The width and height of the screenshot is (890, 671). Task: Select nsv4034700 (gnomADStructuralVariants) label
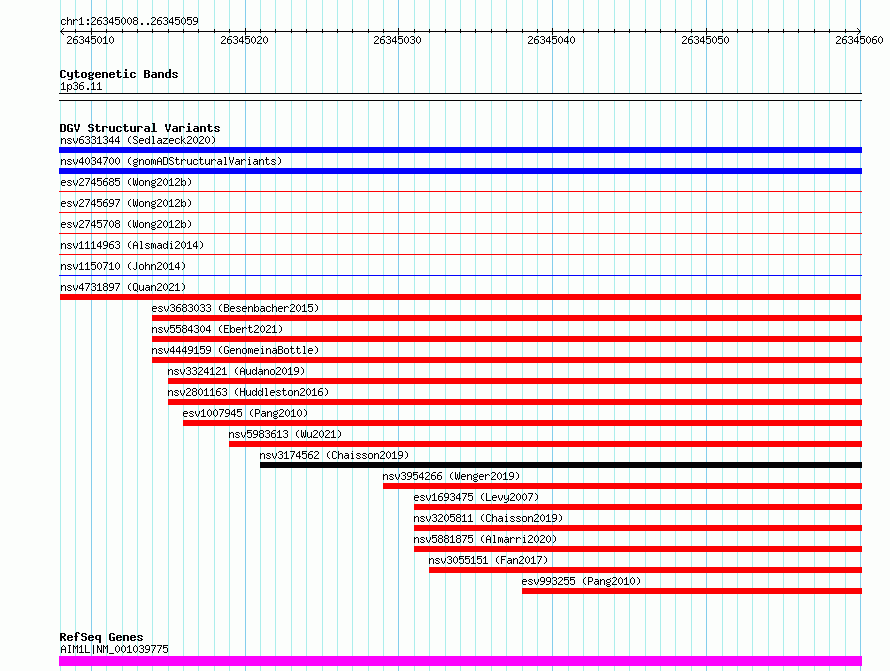pos(171,161)
